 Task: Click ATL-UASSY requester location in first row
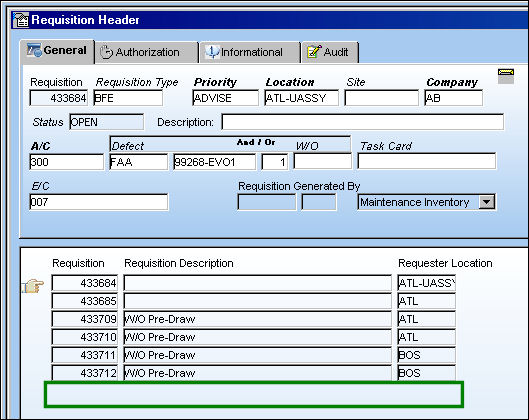(426, 283)
